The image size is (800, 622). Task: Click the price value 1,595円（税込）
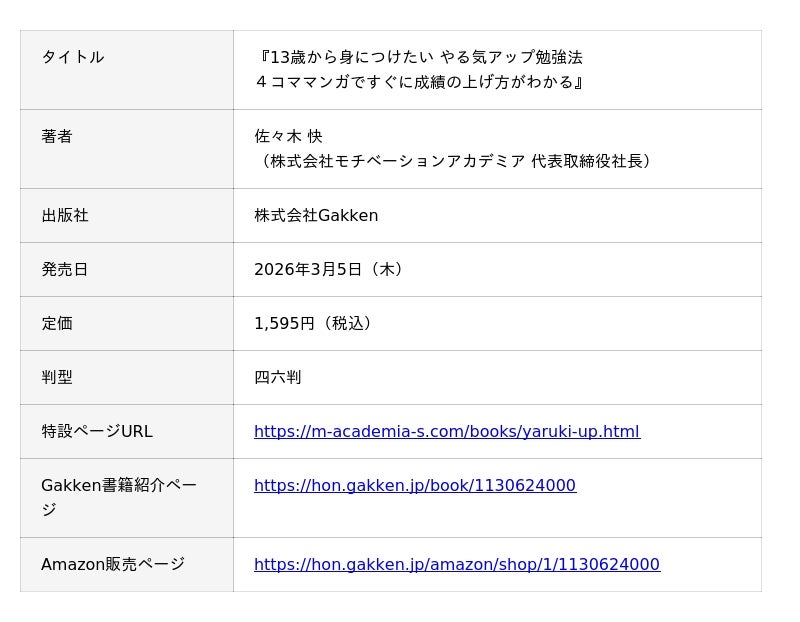tap(315, 324)
